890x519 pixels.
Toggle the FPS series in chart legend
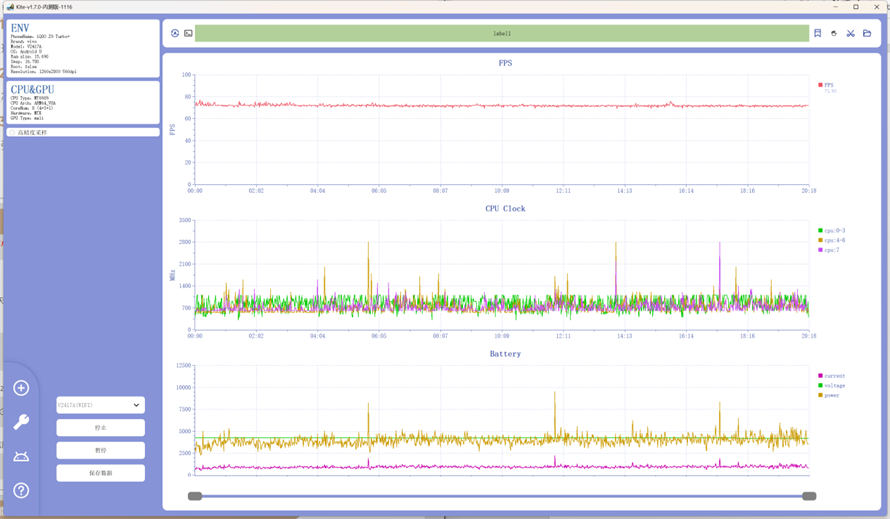[x=826, y=85]
